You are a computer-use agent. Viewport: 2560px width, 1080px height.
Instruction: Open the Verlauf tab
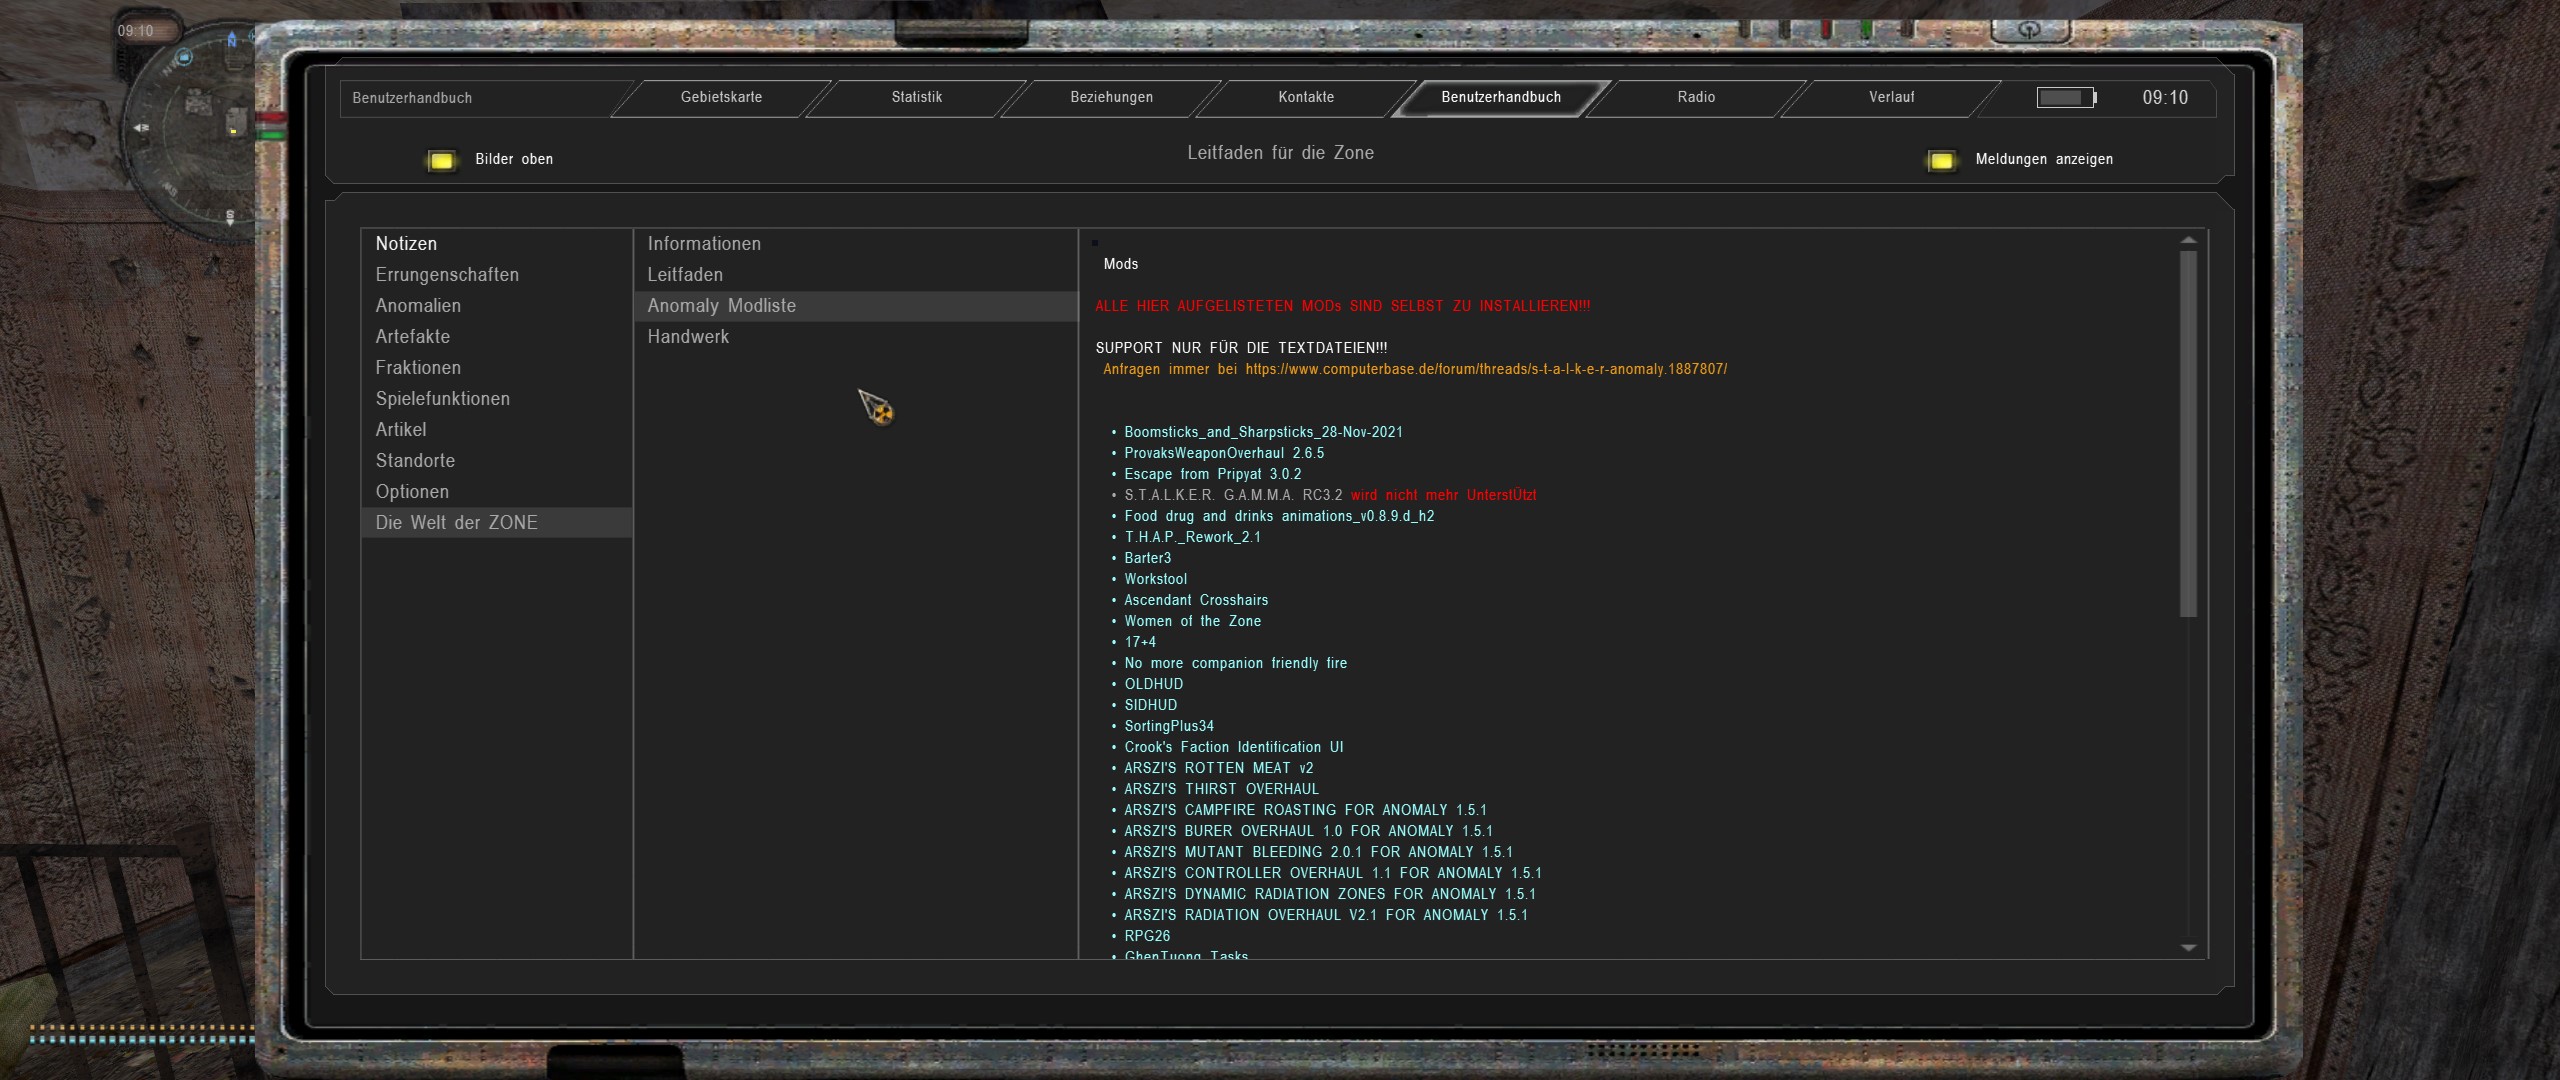click(x=1891, y=97)
